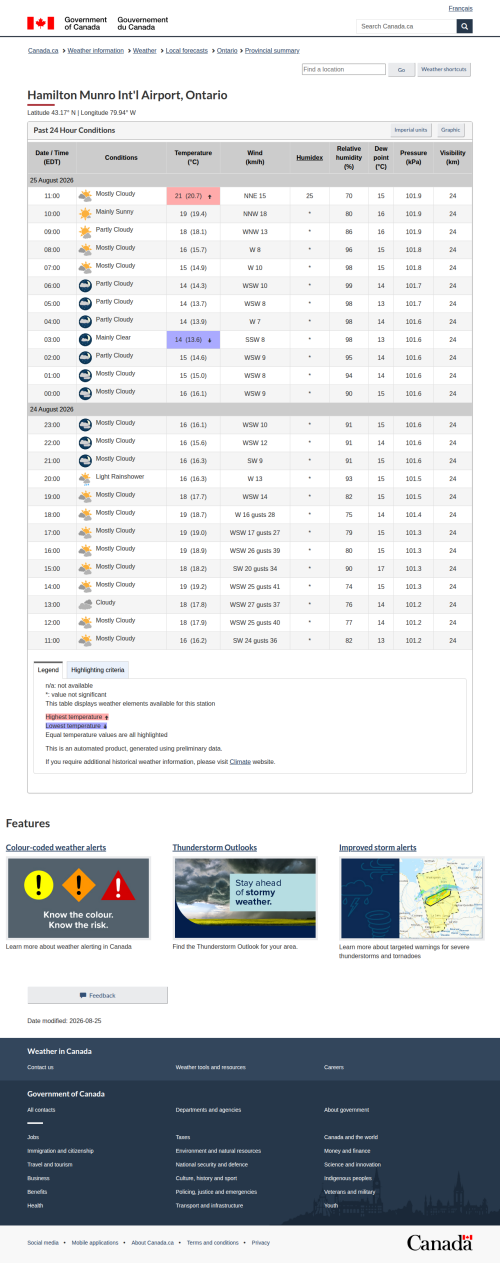Click the speech-bubble icon on the Feedback button

83,995
